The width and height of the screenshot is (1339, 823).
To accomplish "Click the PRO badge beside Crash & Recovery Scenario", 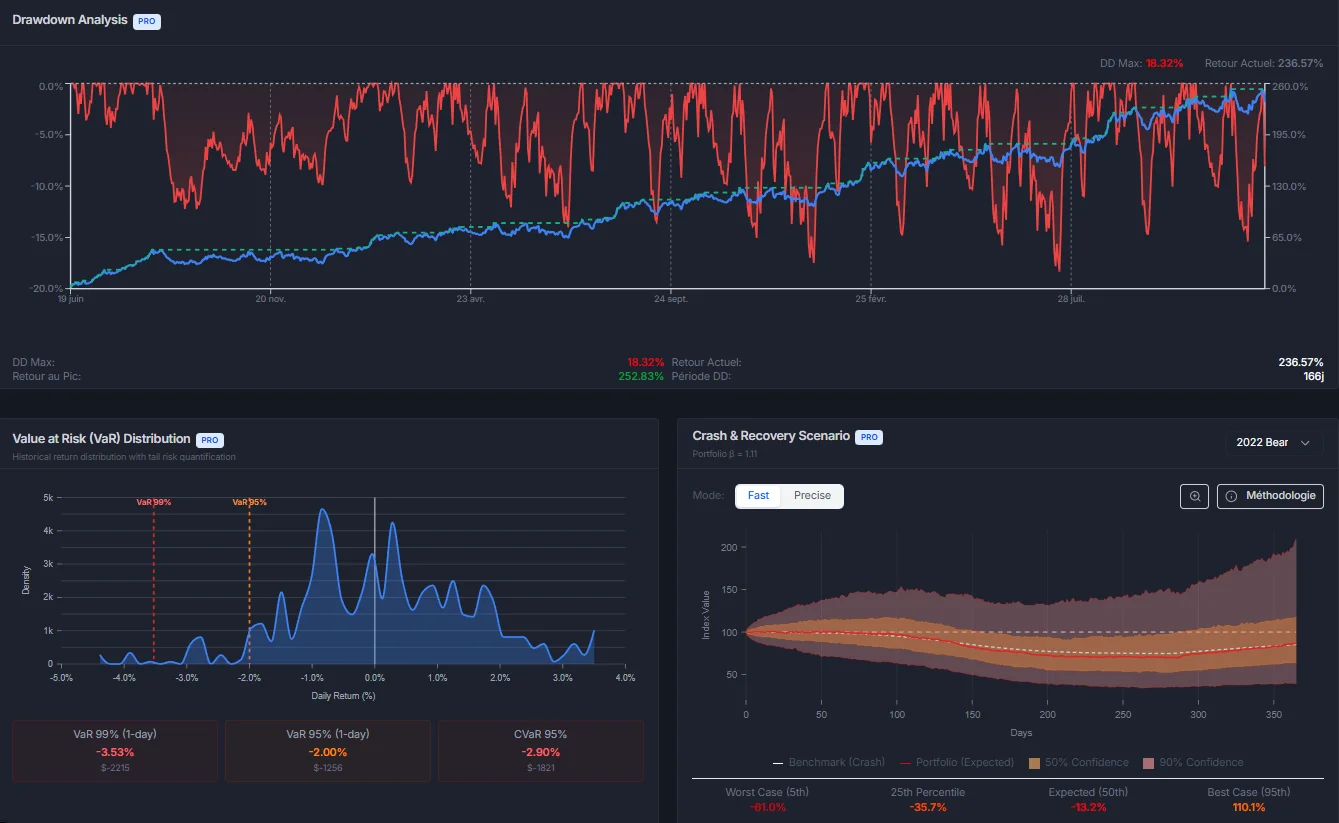I will [868, 436].
